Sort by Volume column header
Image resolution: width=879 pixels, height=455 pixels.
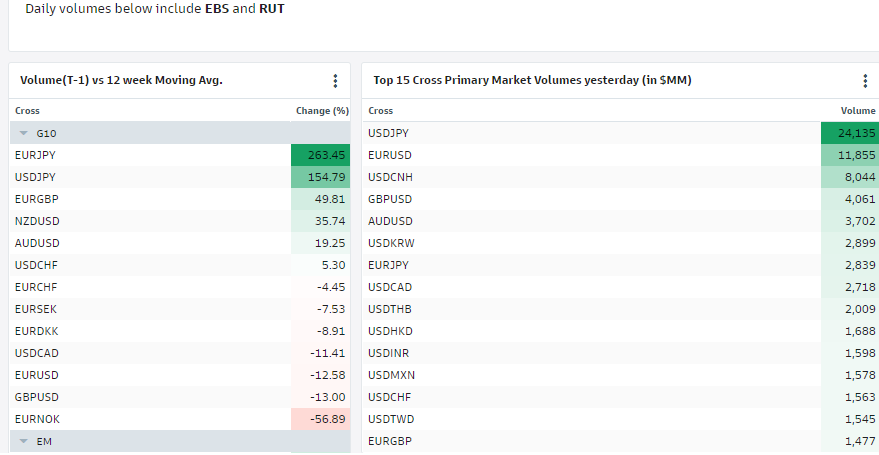pos(857,111)
